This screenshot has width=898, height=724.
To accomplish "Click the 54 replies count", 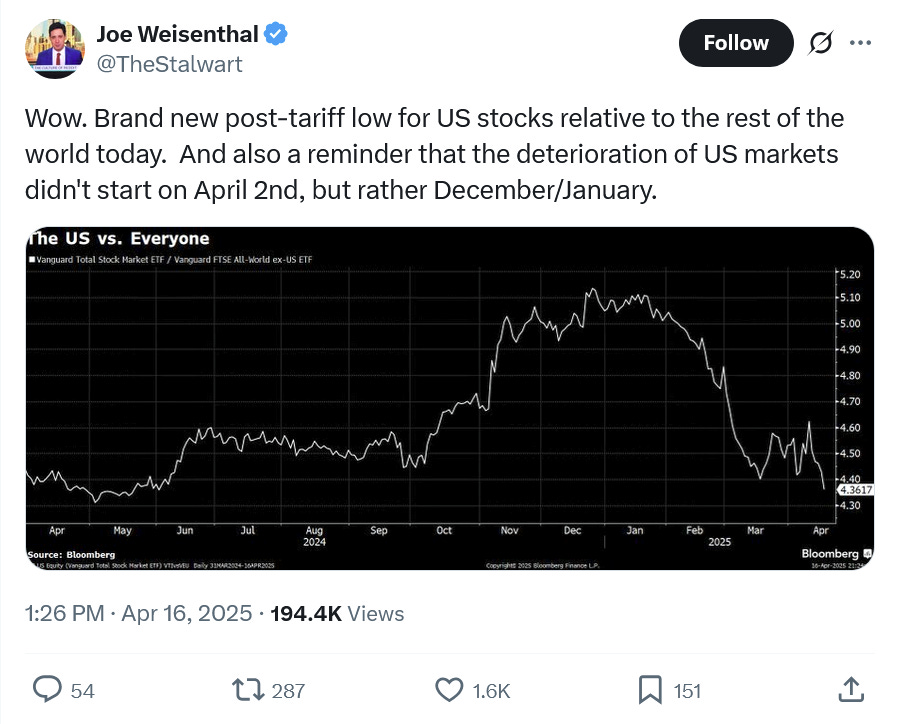I will click(82, 691).
